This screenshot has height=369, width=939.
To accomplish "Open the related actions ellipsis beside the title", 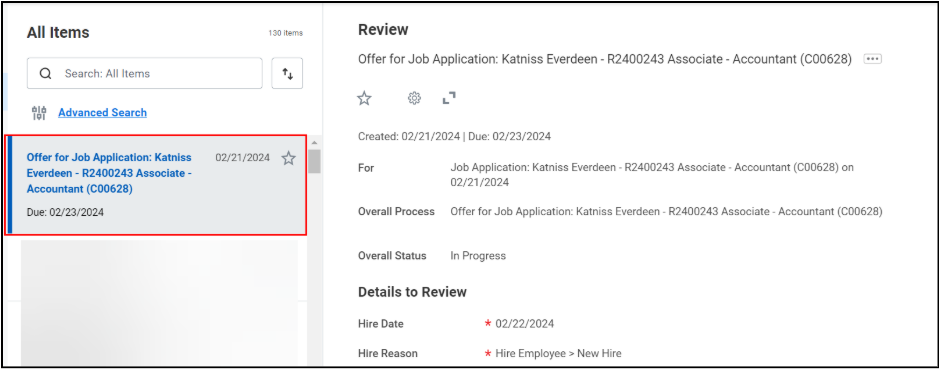I will (x=873, y=59).
